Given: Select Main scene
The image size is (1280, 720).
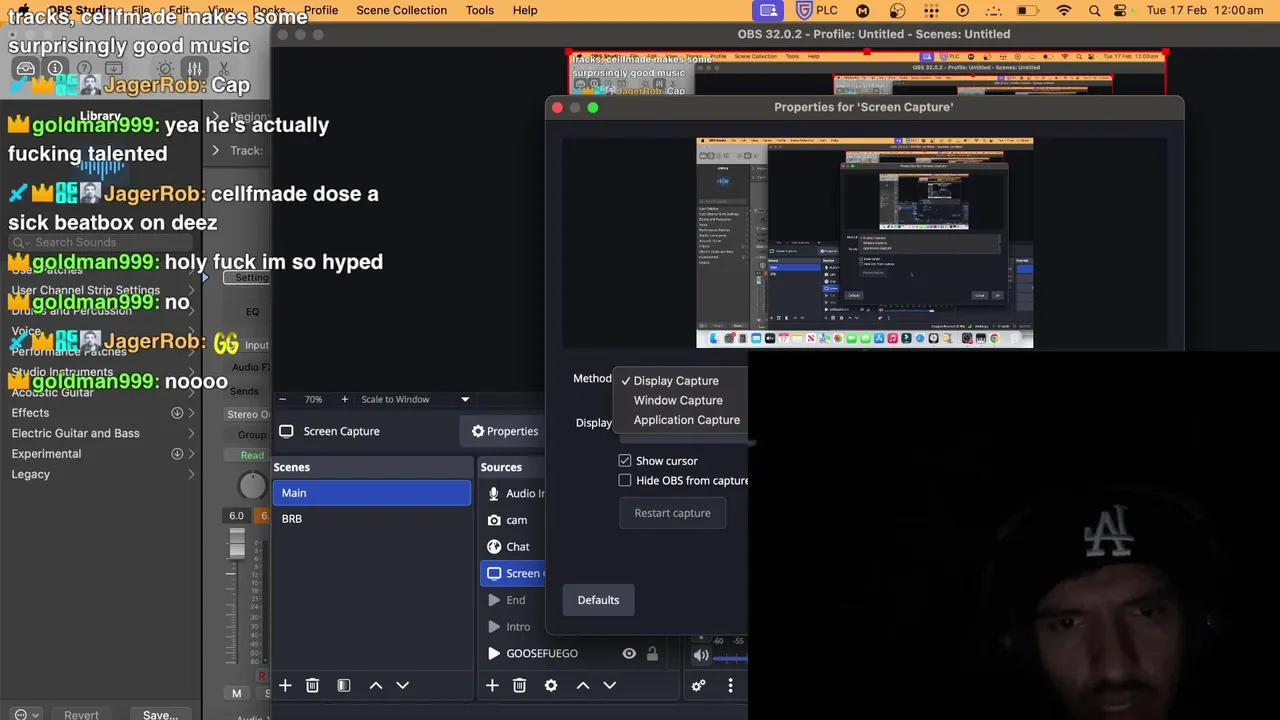Looking at the screenshot, I should point(371,493).
